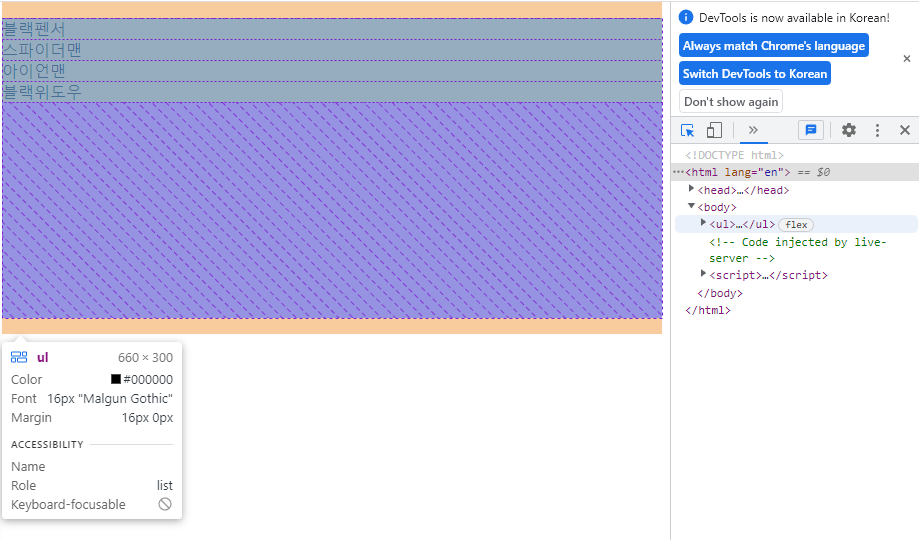Open DevTools settings gear

849,130
